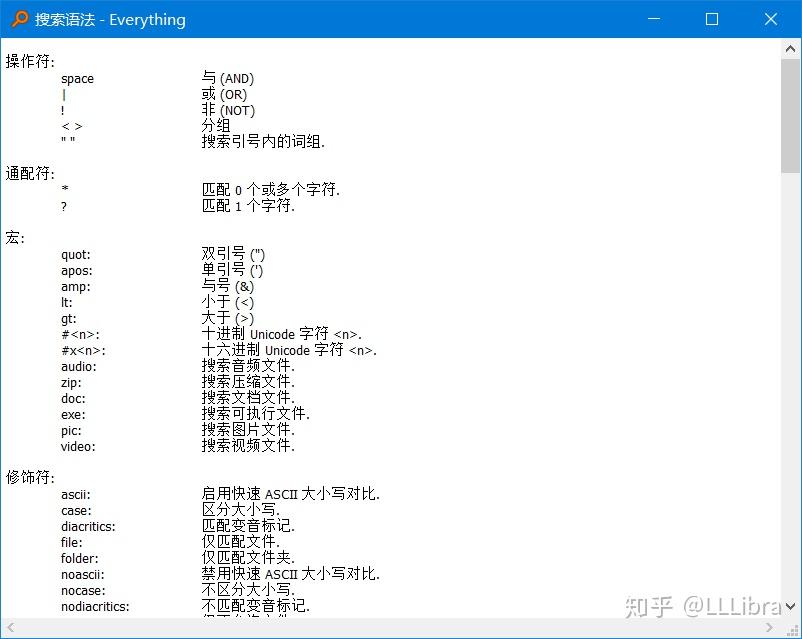Click the horizontal scrollbar right arrow
802x639 pixels.
click(x=769, y=627)
